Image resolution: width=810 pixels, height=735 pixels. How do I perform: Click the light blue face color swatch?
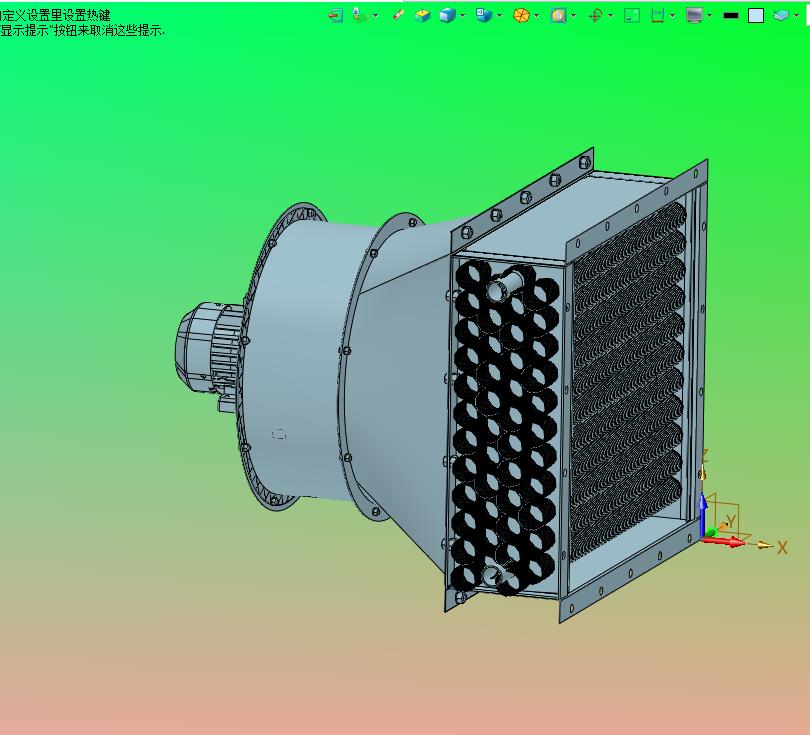[x=756, y=16]
